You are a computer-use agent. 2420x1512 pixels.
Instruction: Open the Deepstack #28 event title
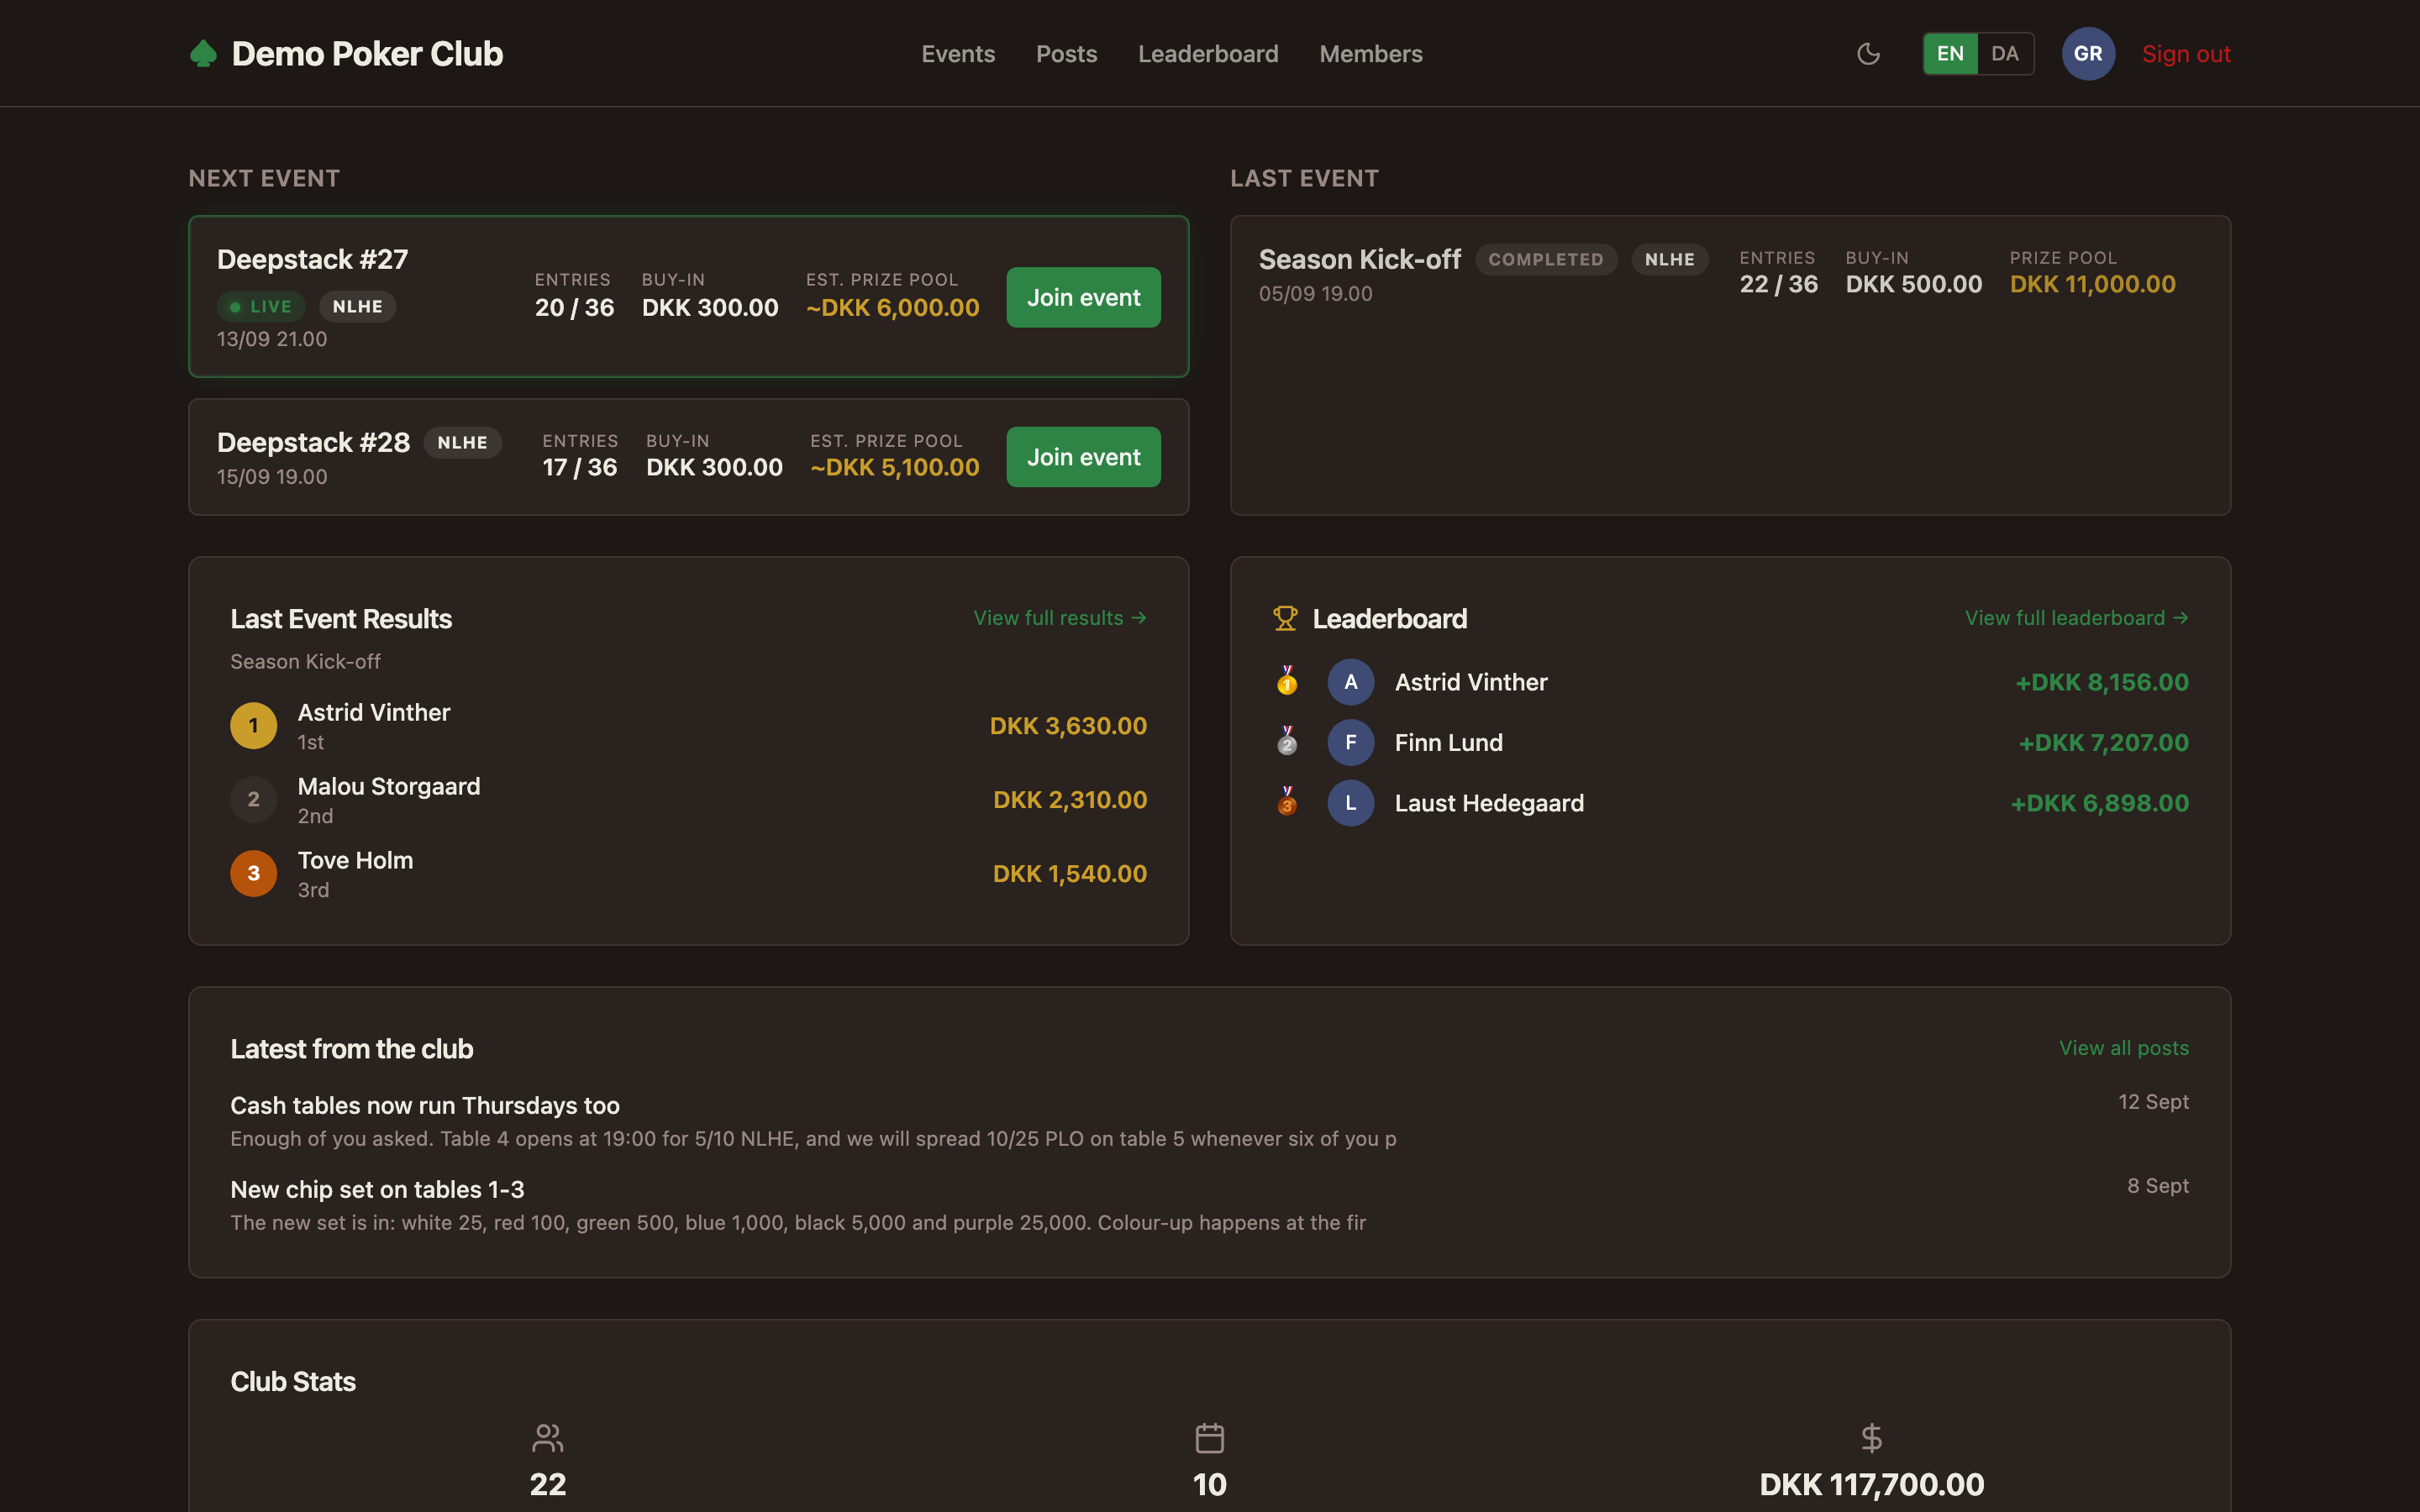pyautogui.click(x=313, y=443)
